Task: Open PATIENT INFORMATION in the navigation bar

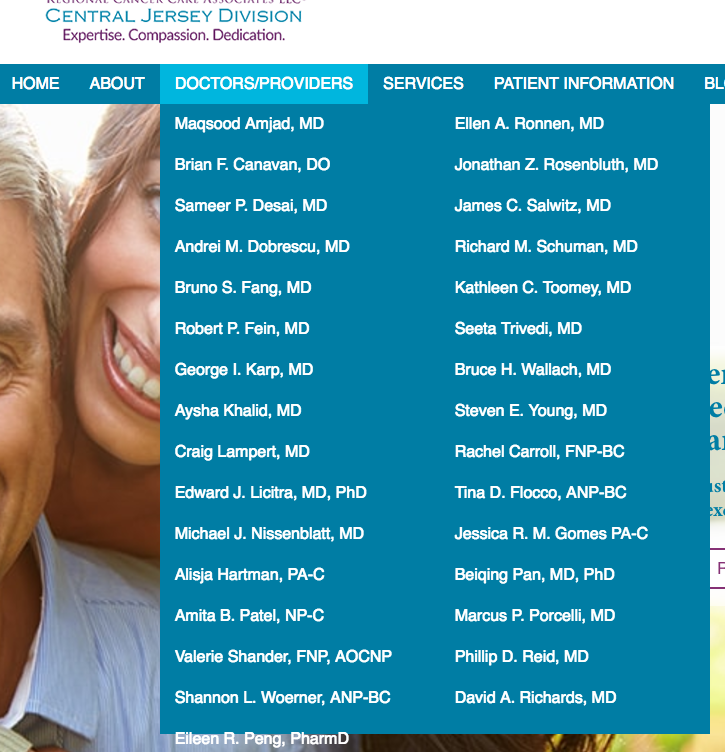Action: tap(584, 83)
